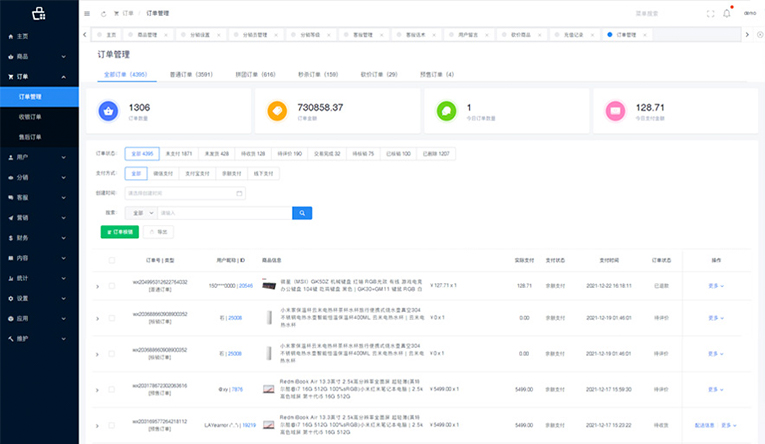Click the 创建时间 date input field
This screenshot has height=444, width=765.
[185, 192]
